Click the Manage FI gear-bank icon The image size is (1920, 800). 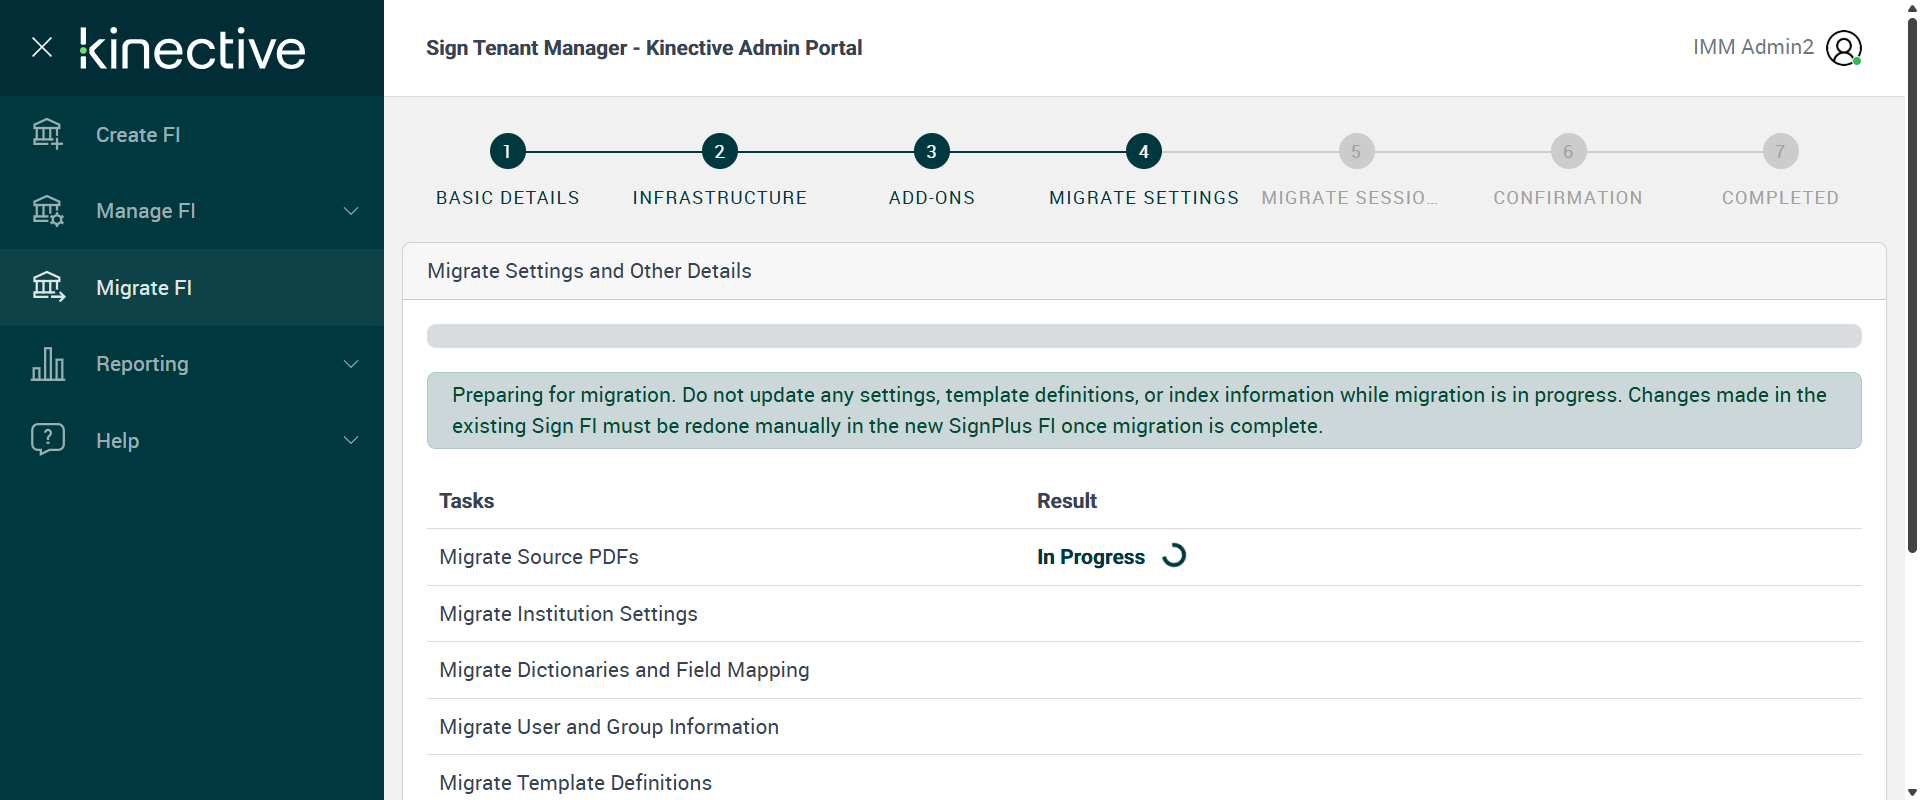point(47,211)
